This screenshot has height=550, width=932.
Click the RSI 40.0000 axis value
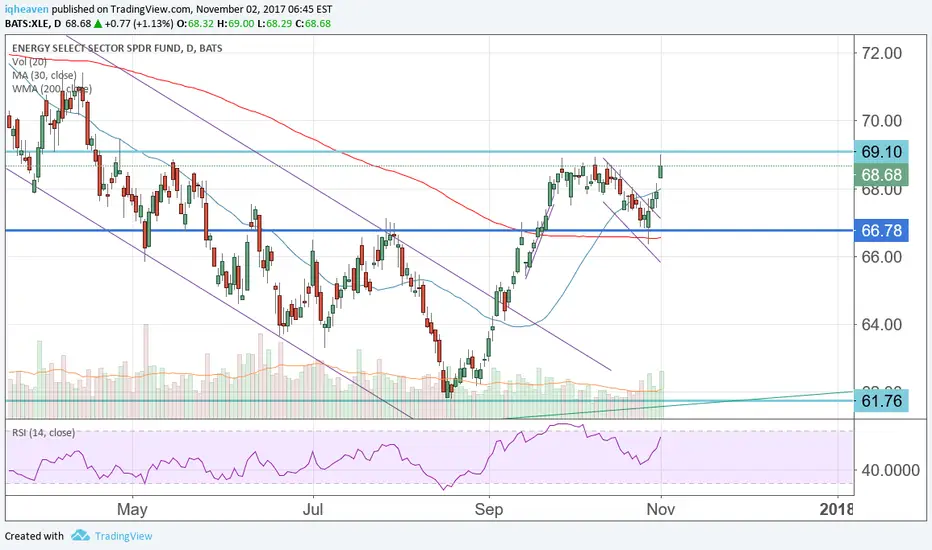[890, 470]
